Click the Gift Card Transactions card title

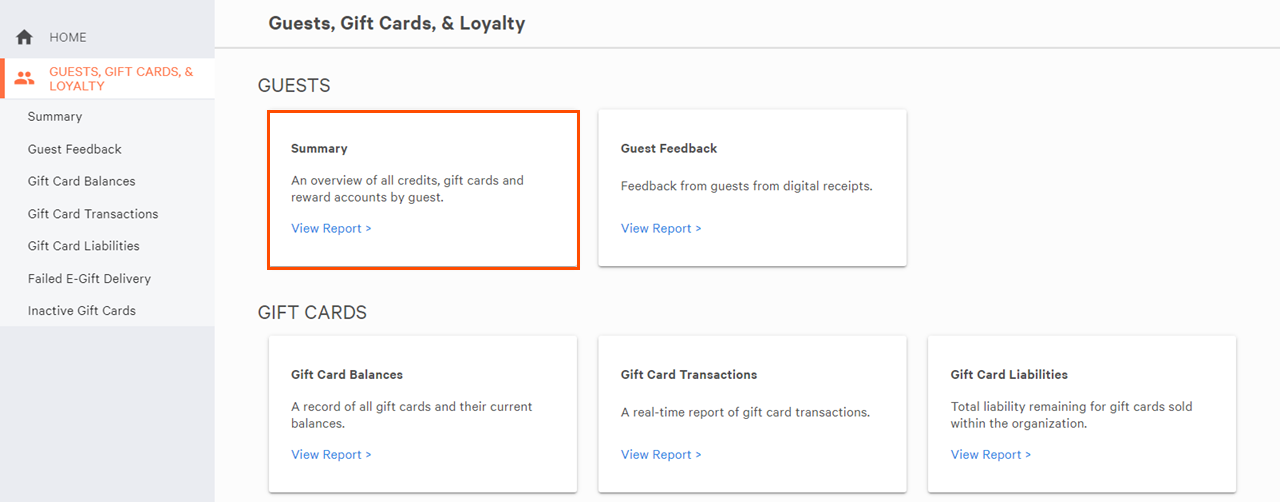(689, 374)
